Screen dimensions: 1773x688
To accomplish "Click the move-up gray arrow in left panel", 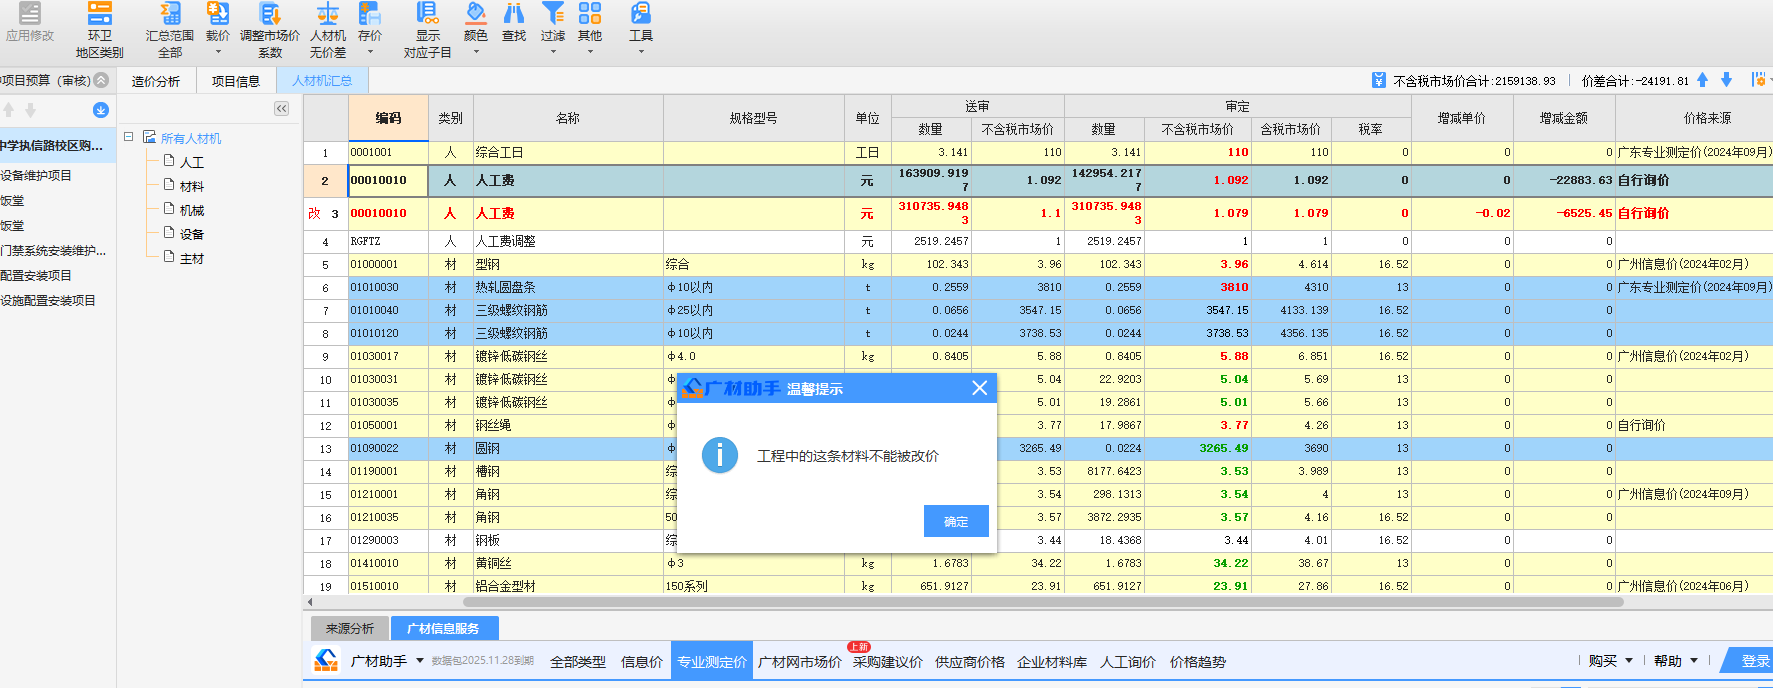I will (9, 110).
